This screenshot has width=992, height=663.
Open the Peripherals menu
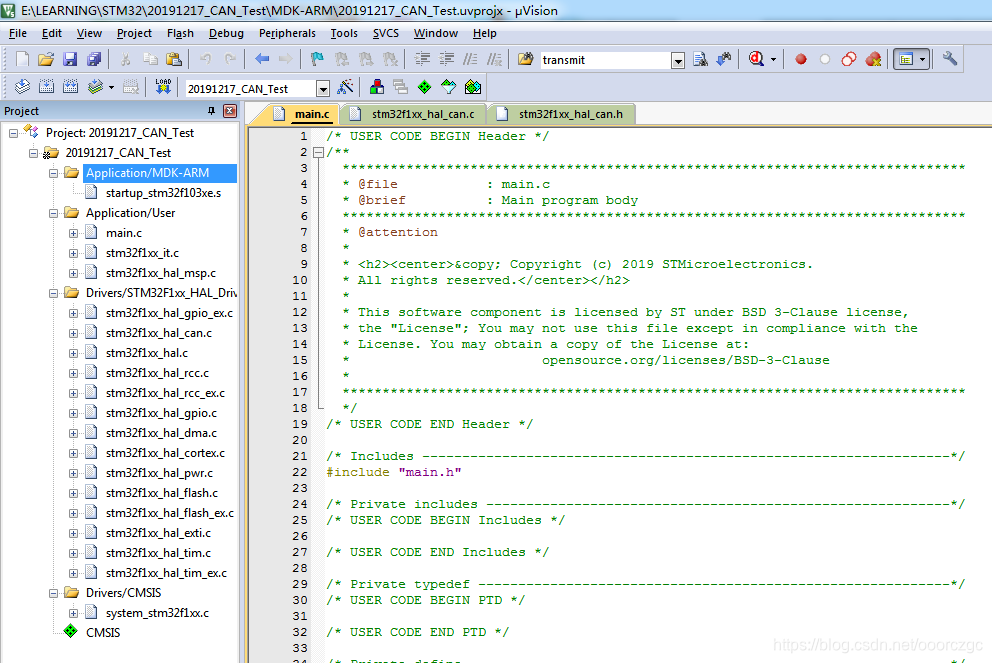click(287, 34)
